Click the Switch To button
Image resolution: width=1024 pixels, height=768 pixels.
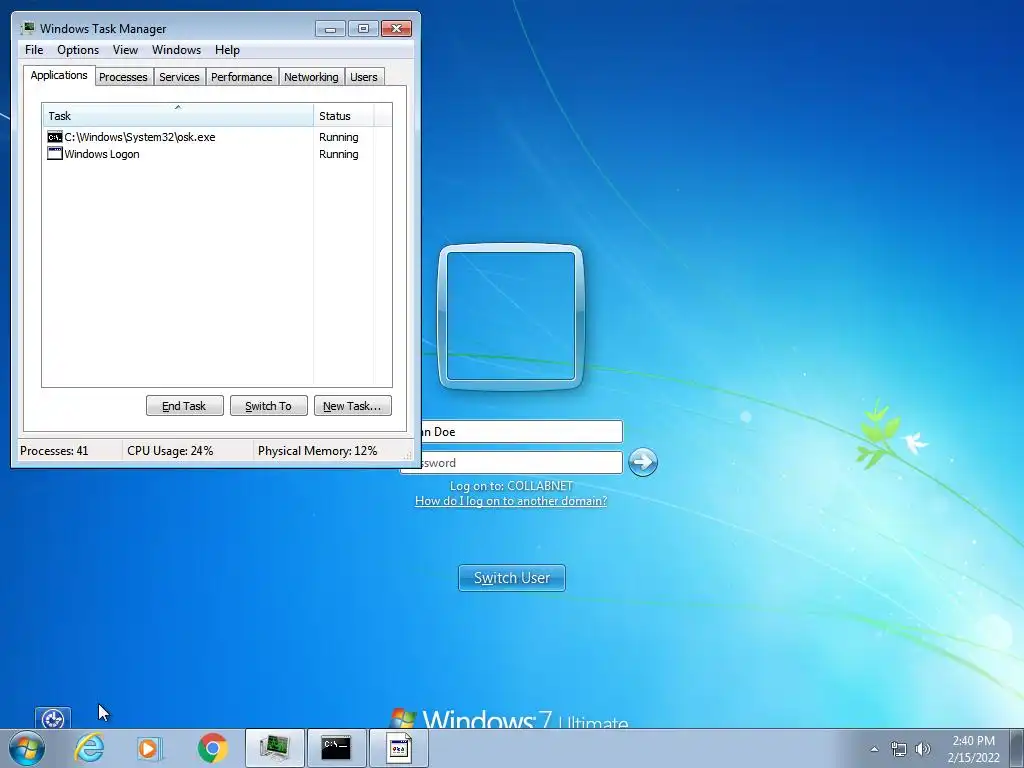[x=268, y=406]
